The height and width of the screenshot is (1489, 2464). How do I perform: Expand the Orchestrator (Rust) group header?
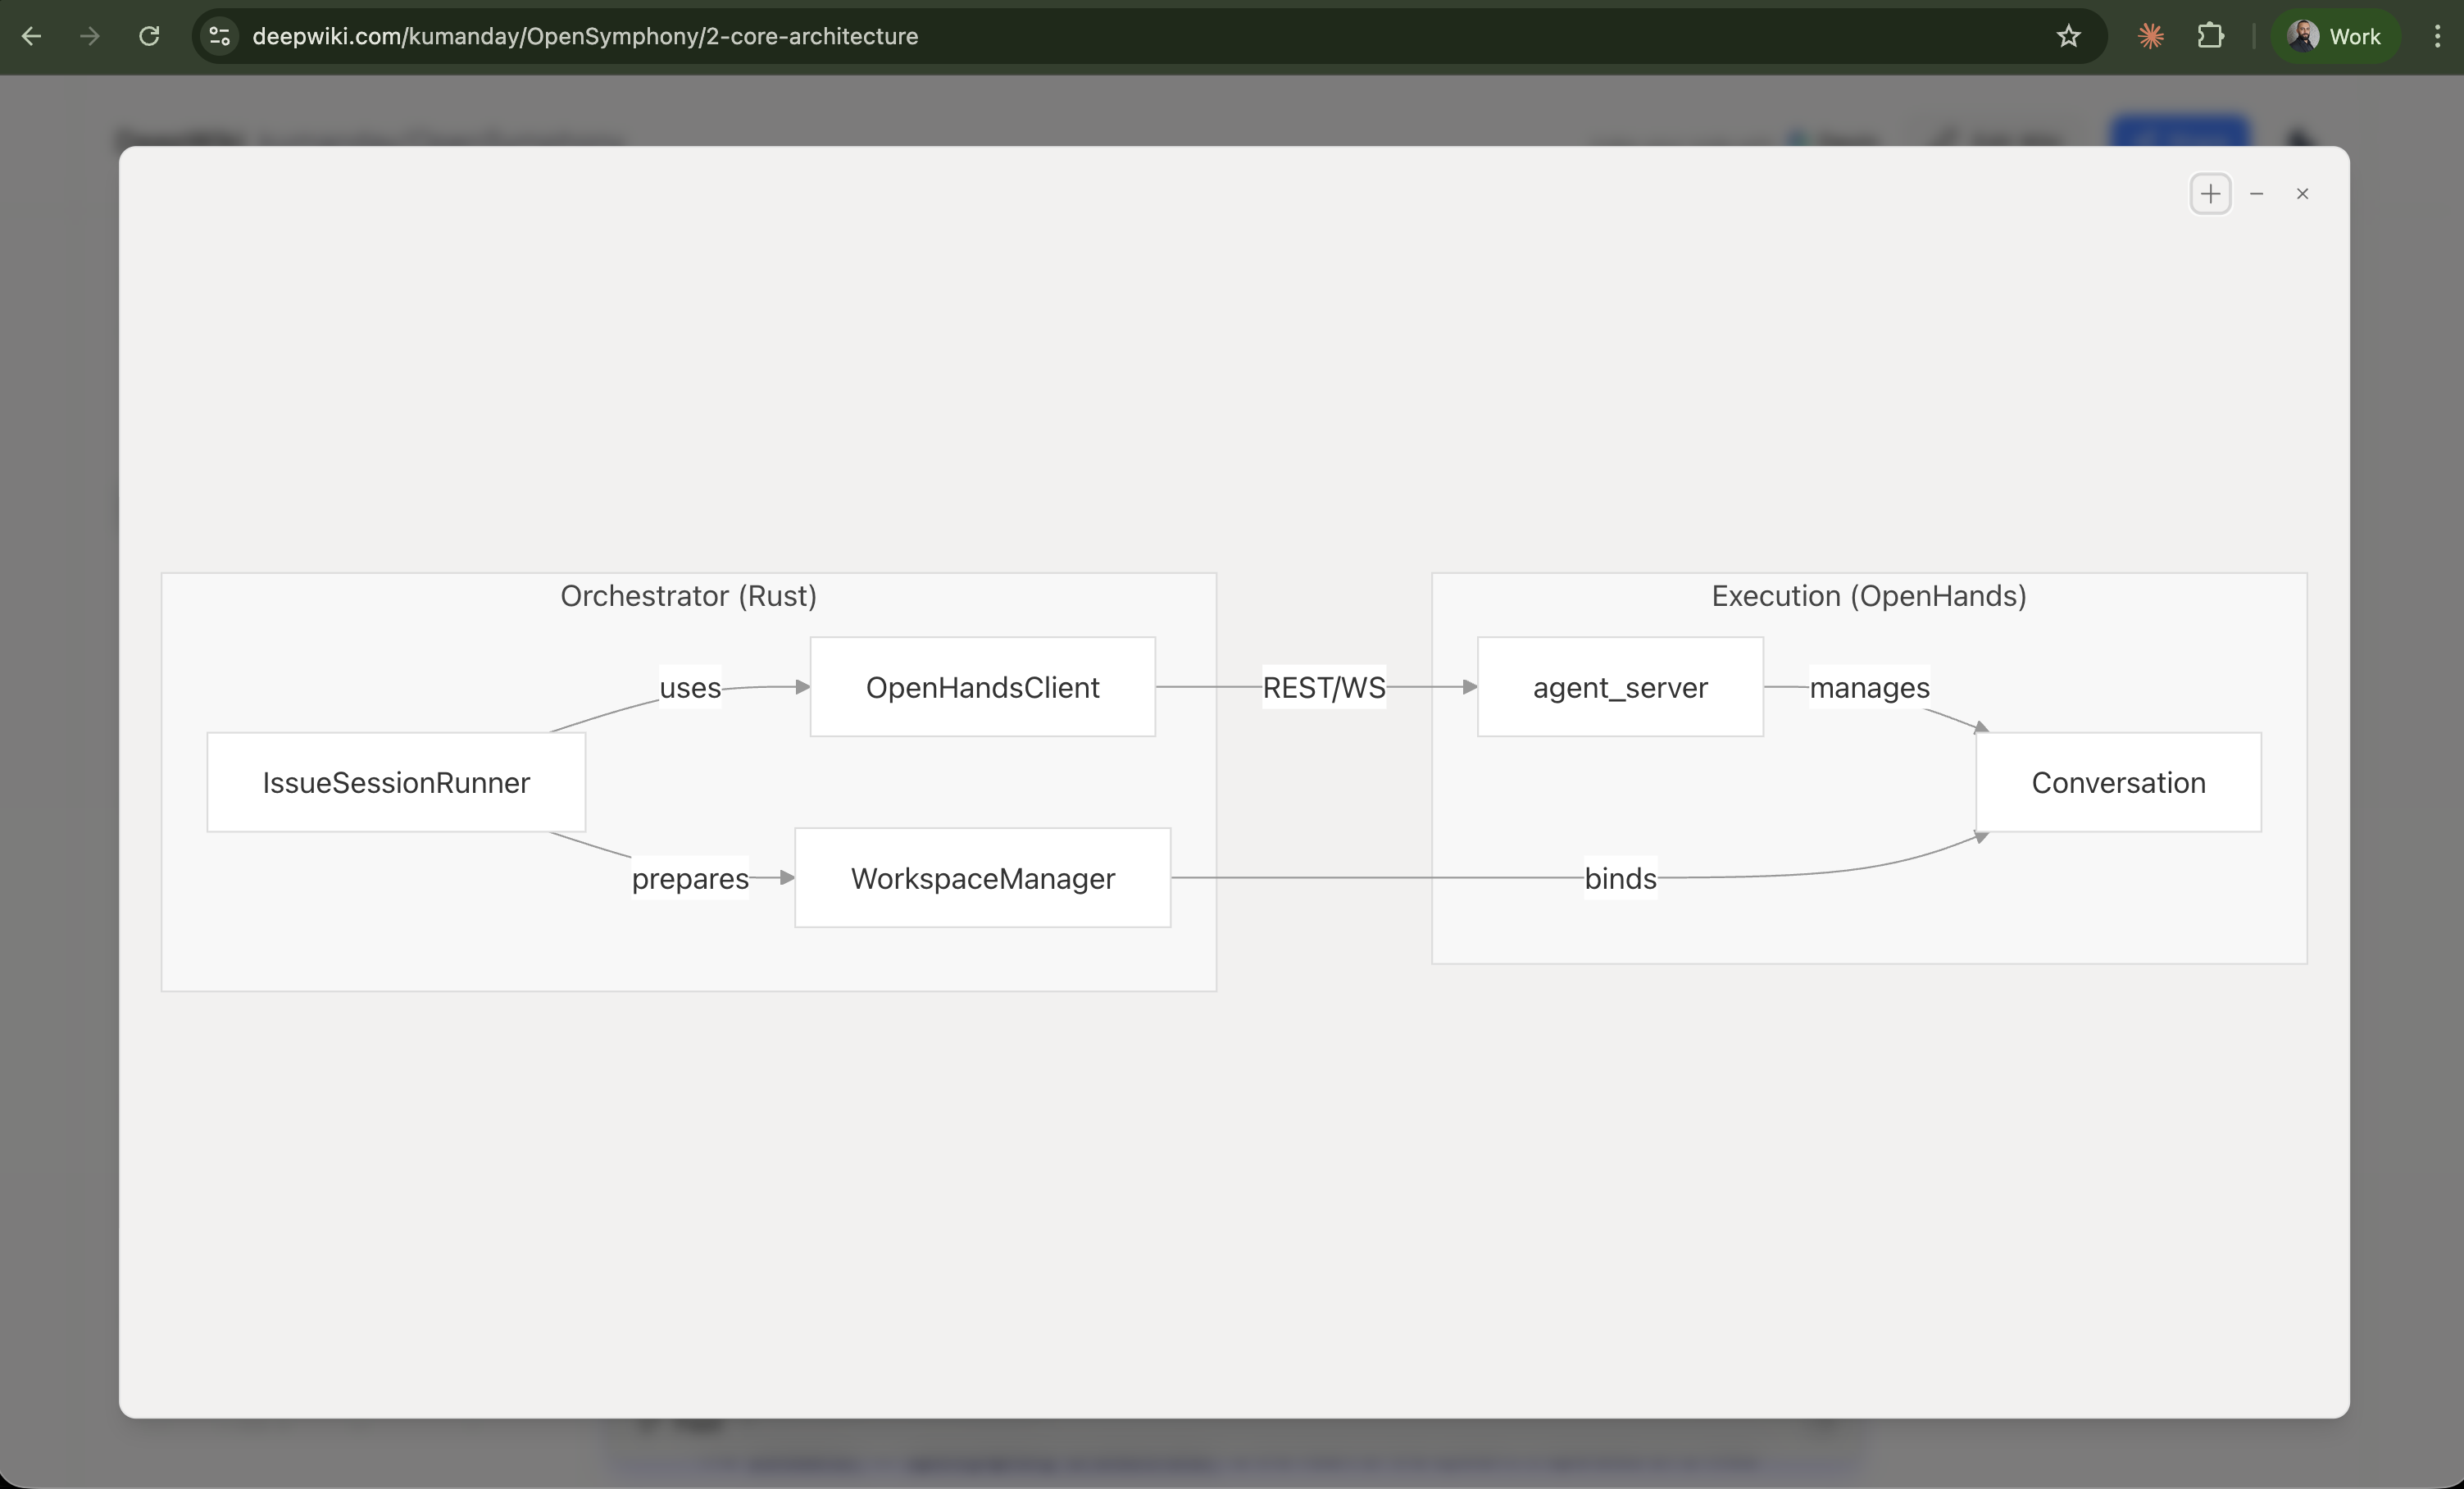point(688,595)
